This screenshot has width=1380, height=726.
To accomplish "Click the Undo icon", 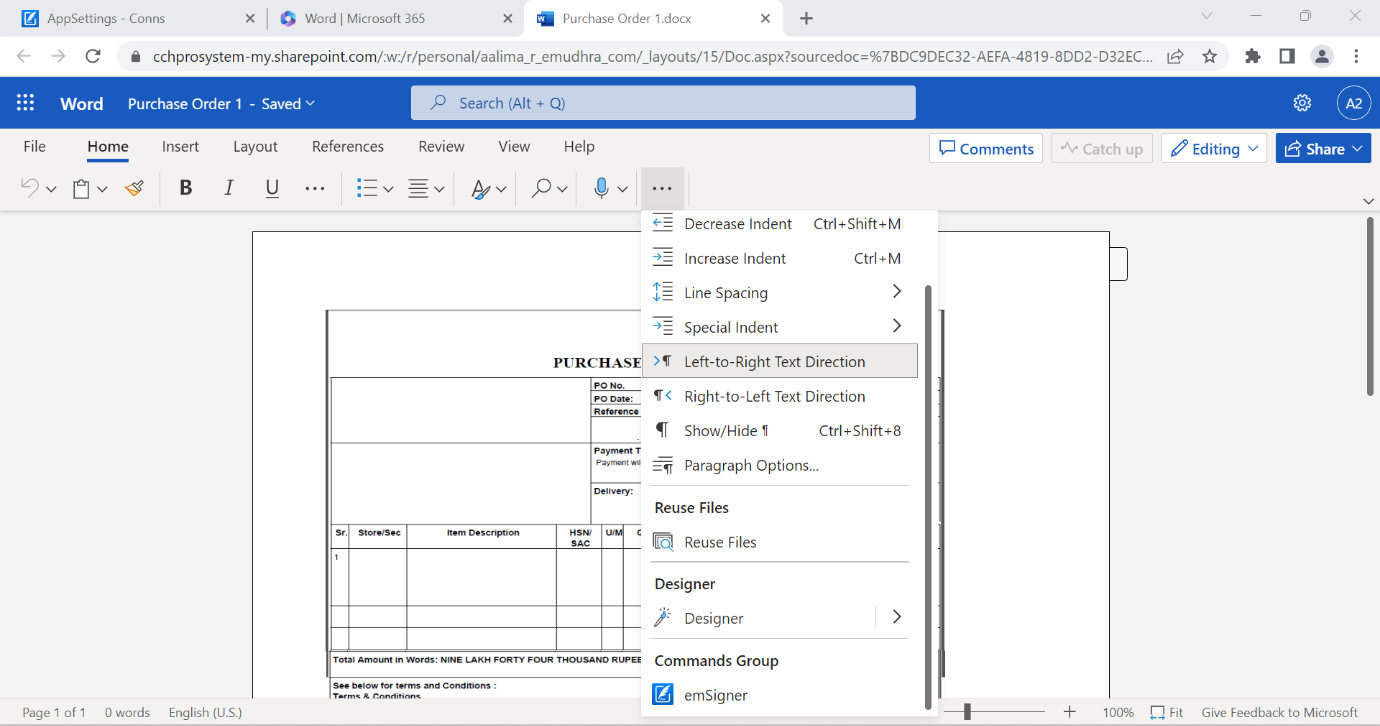I will coord(30,188).
